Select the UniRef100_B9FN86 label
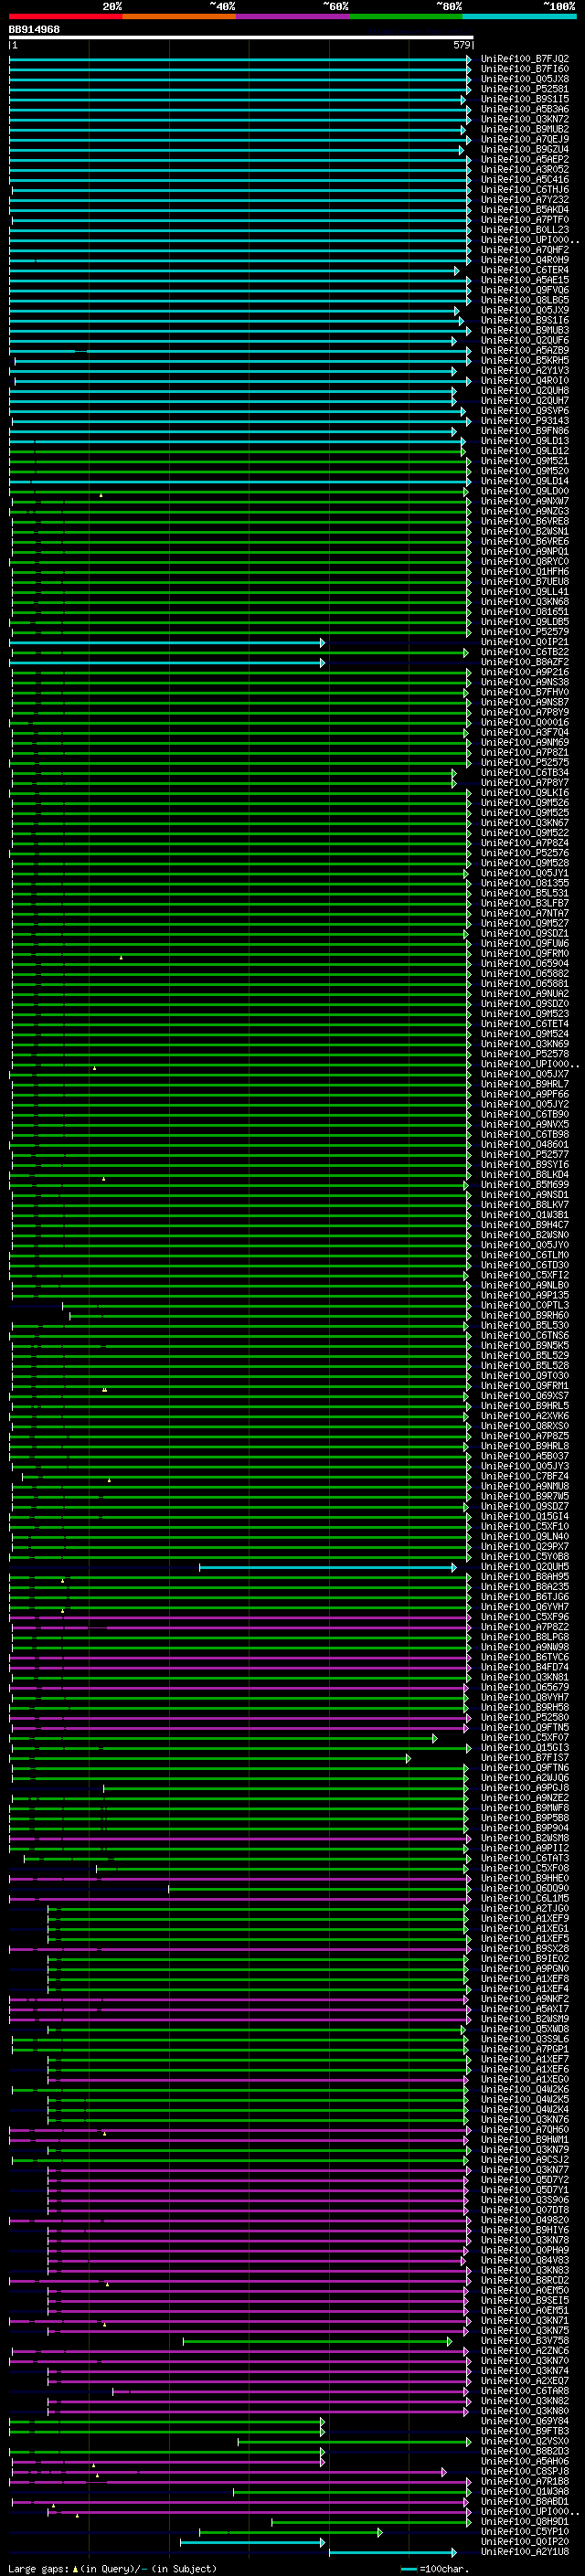This screenshot has width=585, height=2576. 525,430
